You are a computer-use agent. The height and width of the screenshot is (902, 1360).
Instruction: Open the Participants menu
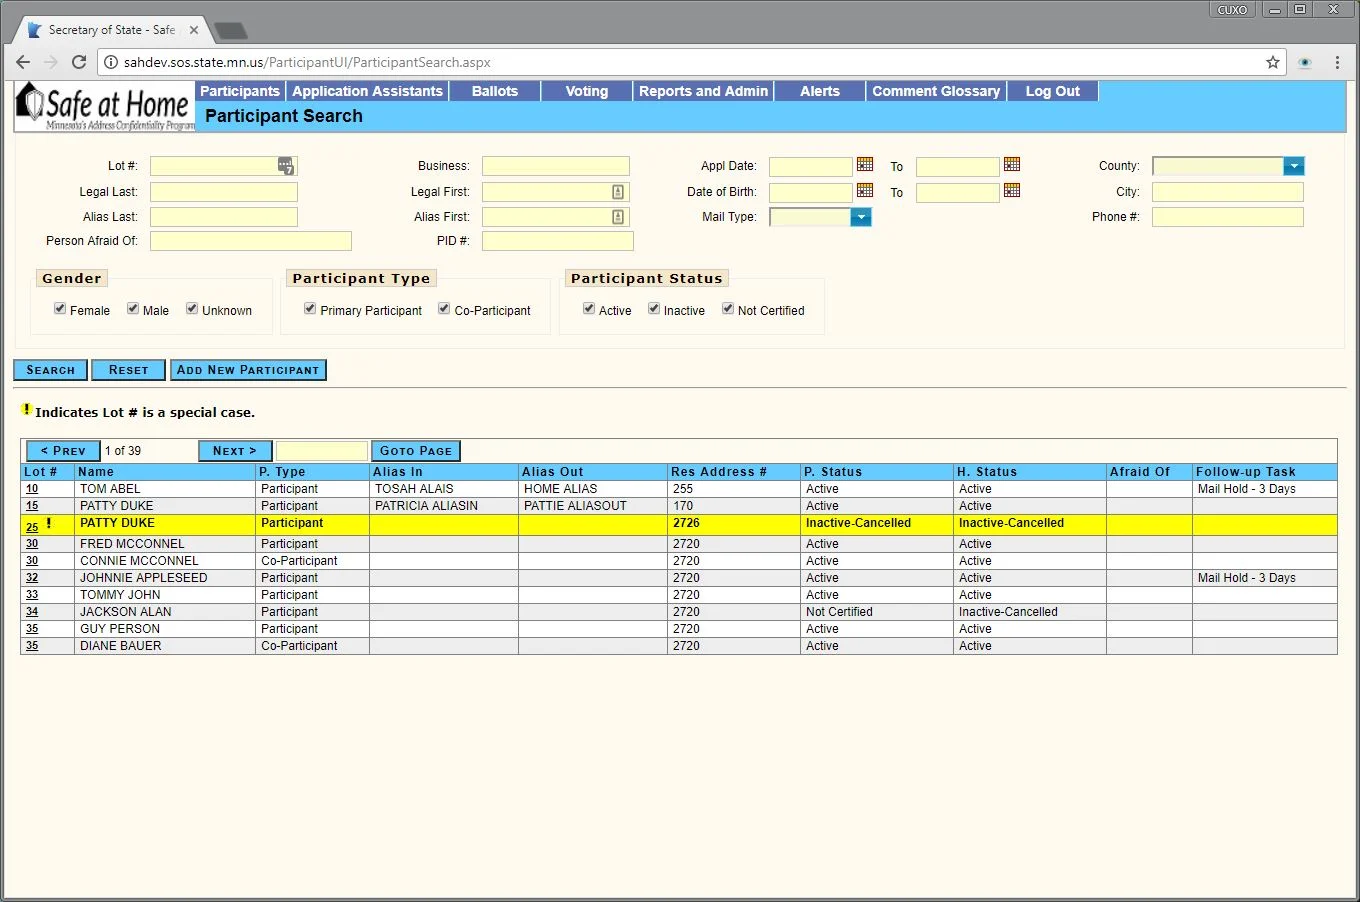click(x=240, y=91)
